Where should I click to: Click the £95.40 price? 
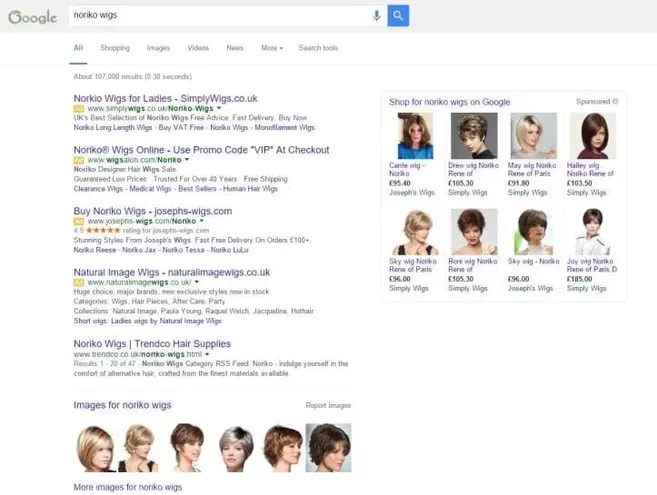tap(400, 183)
